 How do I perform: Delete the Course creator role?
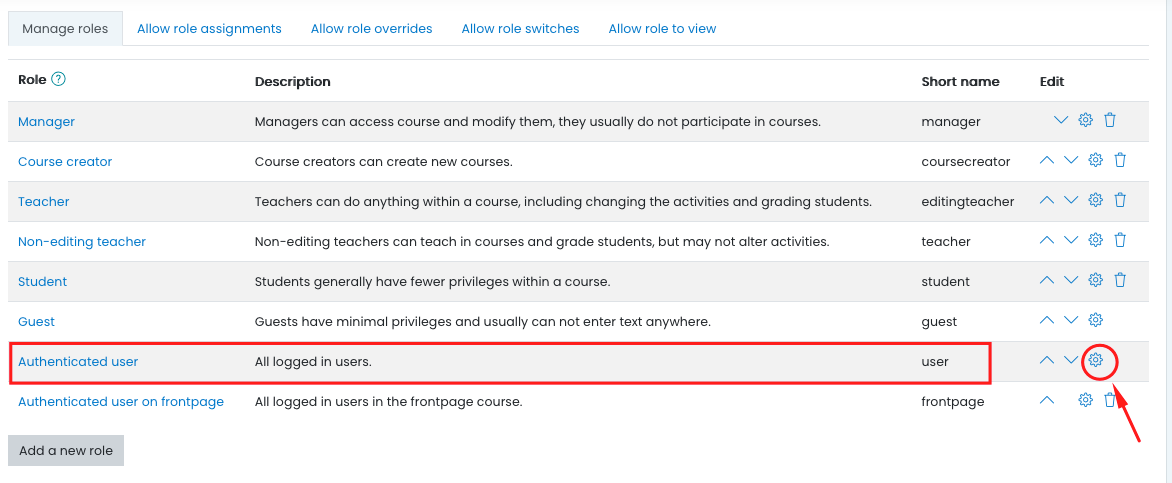(1120, 160)
